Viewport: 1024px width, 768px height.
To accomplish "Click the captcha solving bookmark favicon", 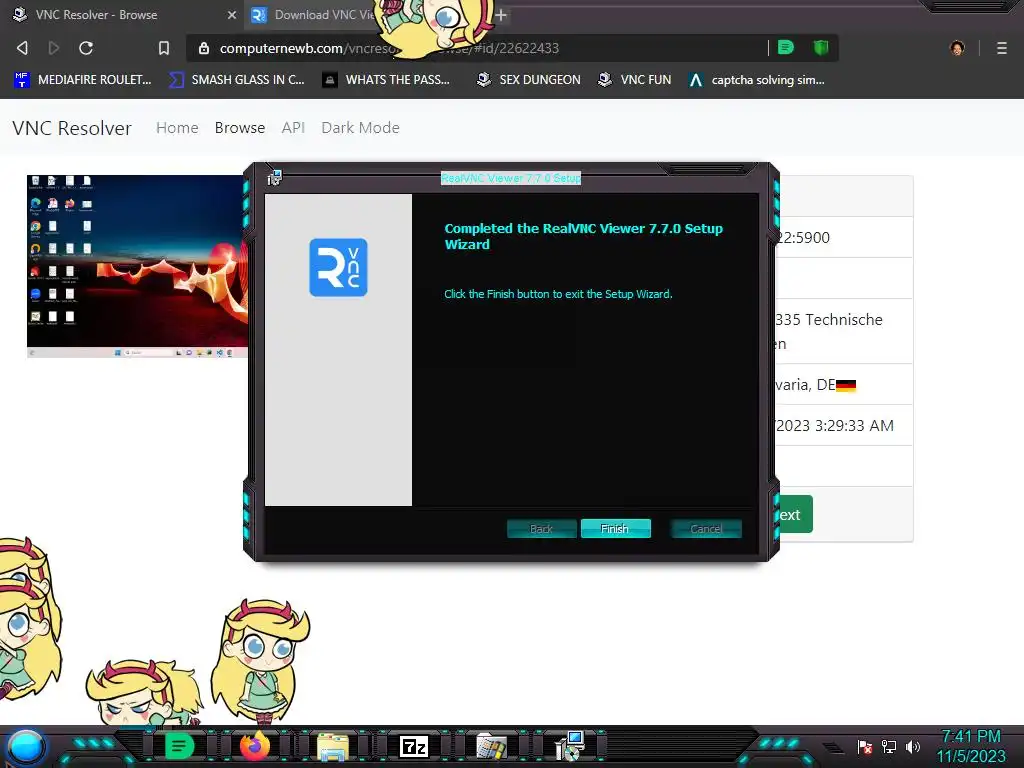I will (696, 80).
